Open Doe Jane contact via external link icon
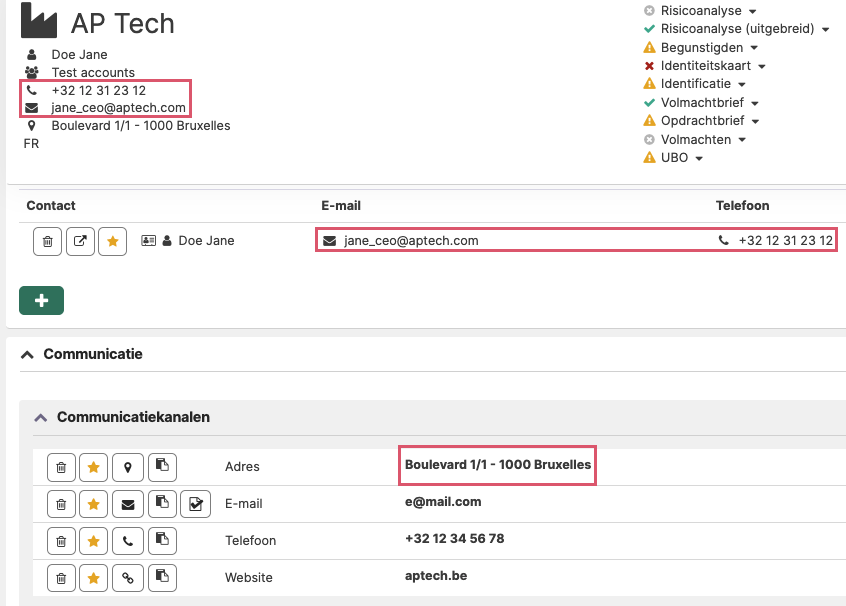This screenshot has height=606, width=846. pos(80,241)
